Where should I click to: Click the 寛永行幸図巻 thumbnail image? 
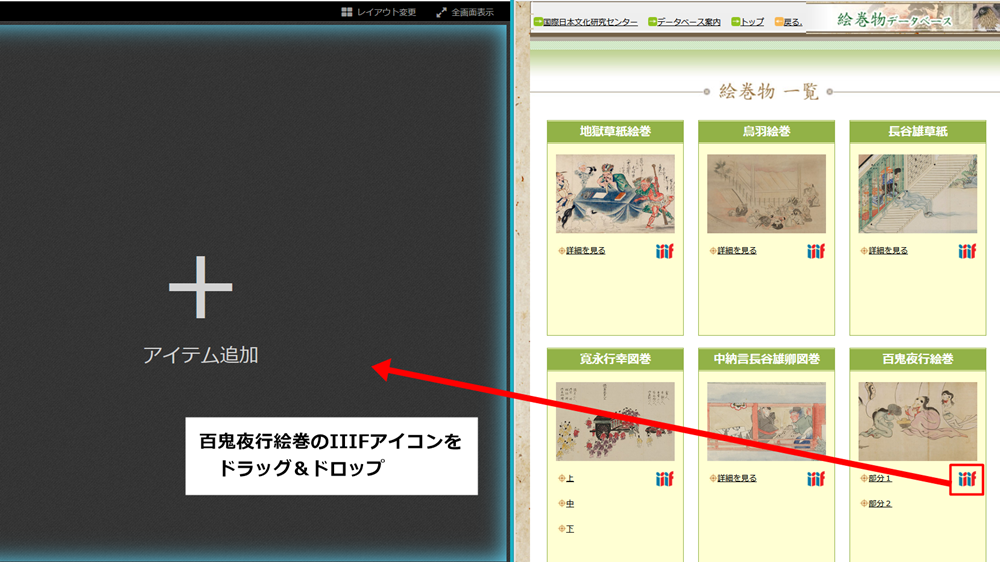point(615,421)
